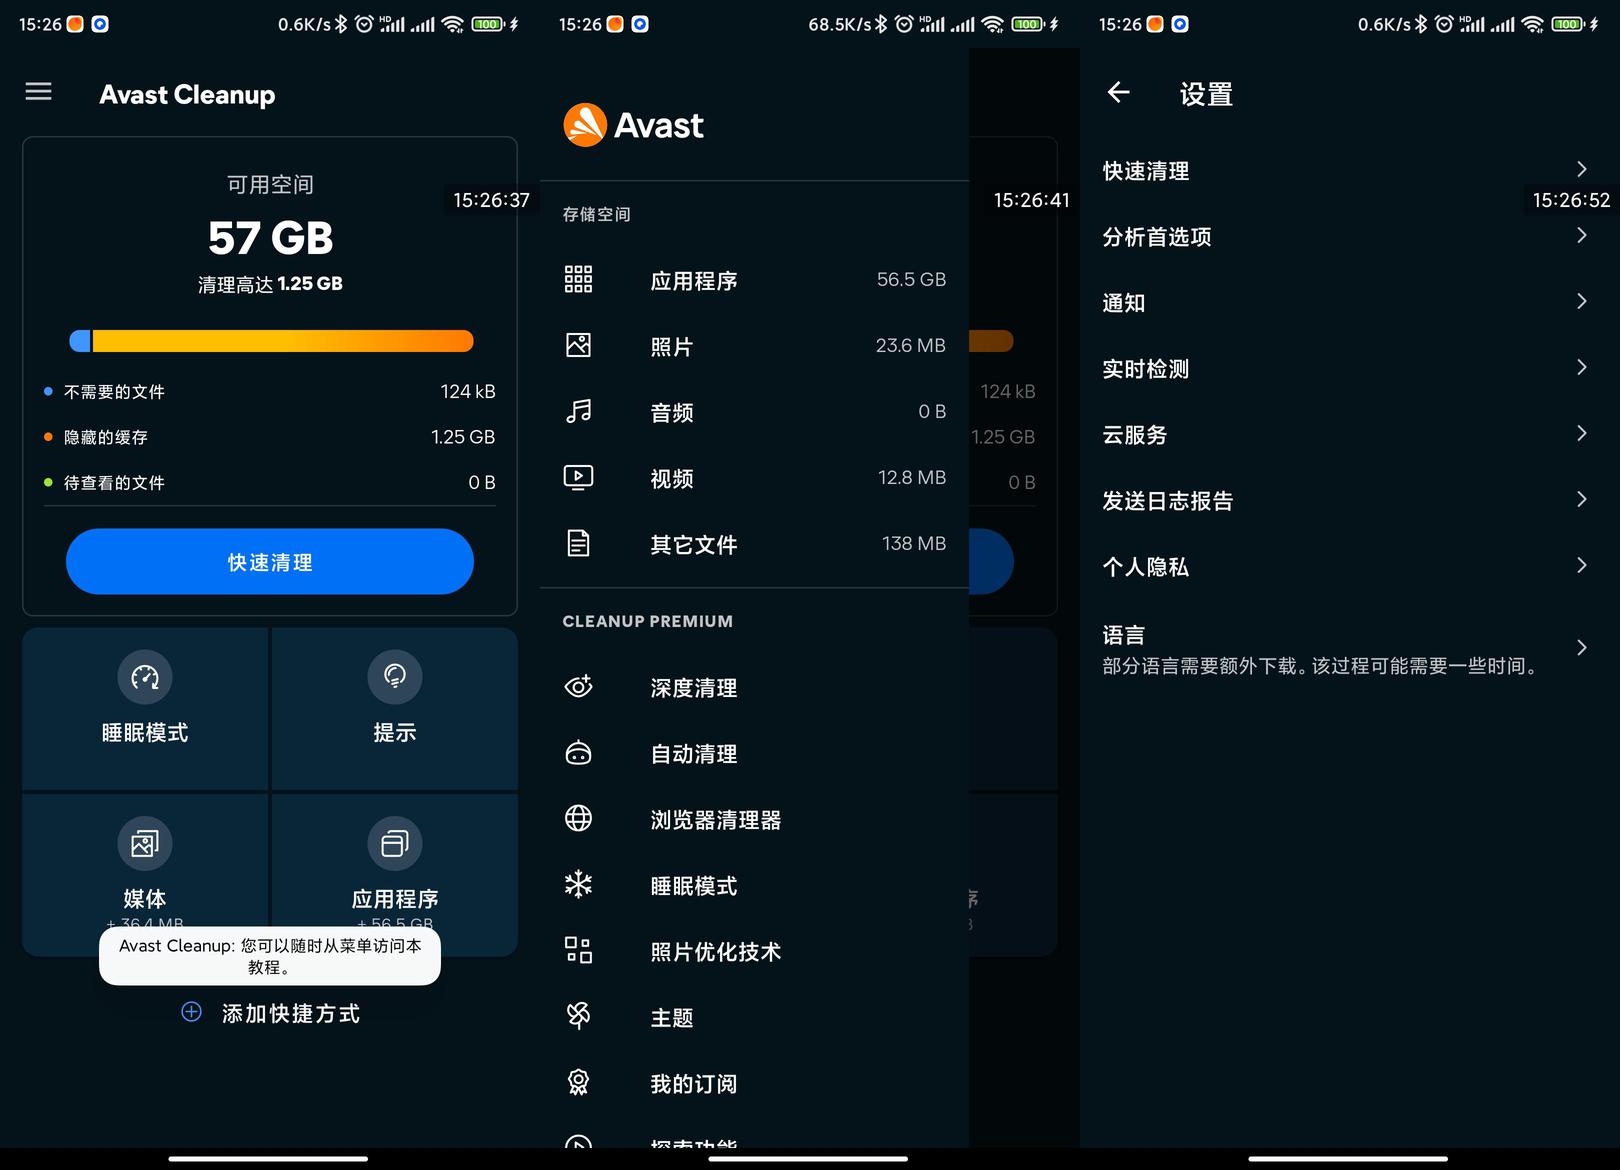
Task: Tap the 57 GB available space value
Action: click(270, 238)
